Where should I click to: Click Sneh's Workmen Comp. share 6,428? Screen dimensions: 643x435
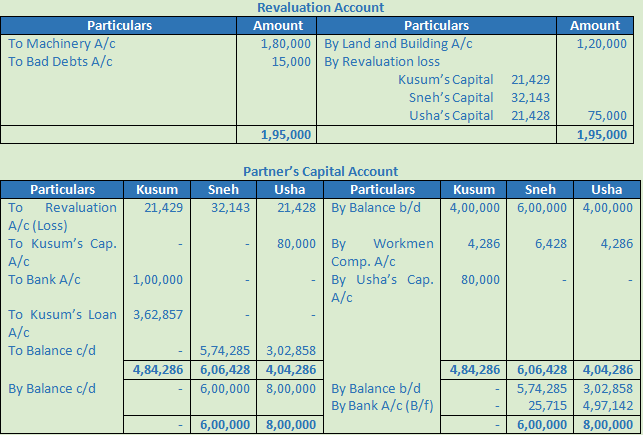pyautogui.click(x=551, y=244)
